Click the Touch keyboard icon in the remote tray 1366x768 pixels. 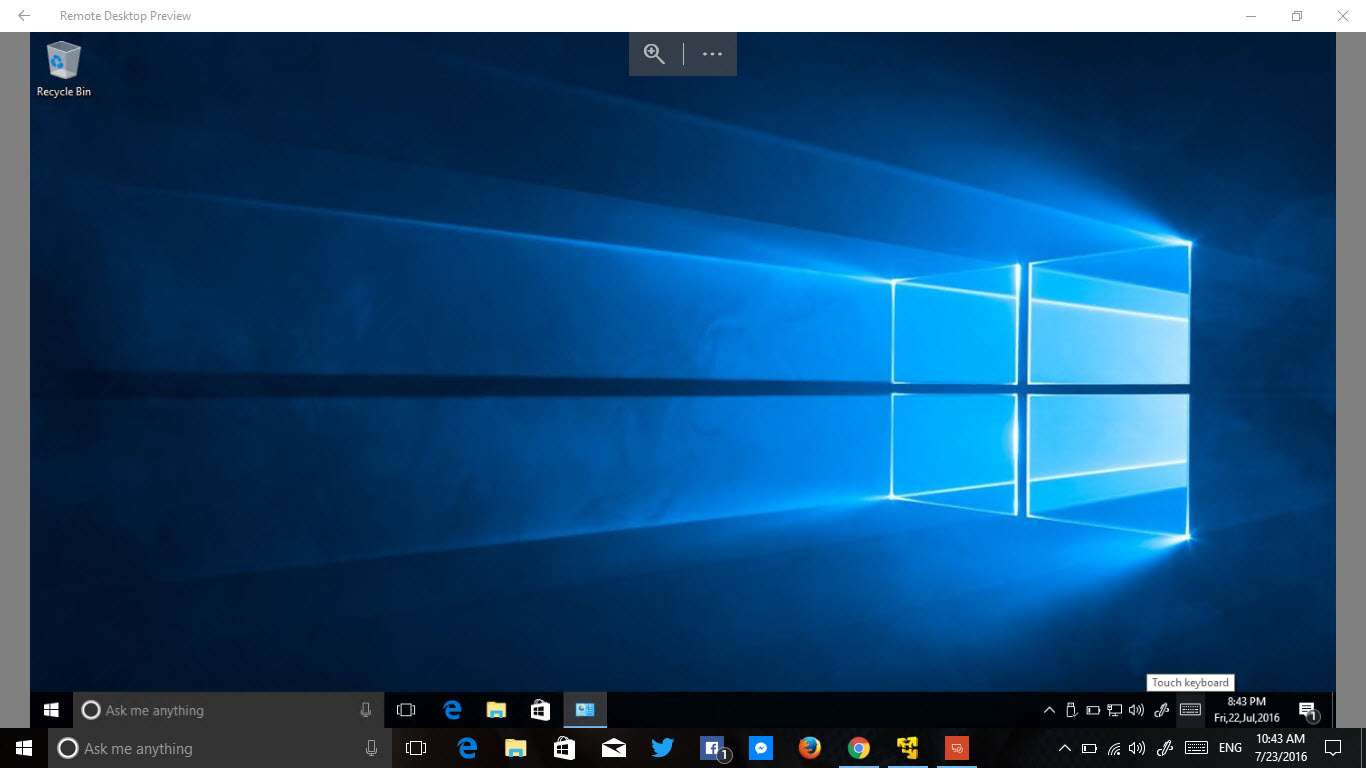(x=1190, y=710)
